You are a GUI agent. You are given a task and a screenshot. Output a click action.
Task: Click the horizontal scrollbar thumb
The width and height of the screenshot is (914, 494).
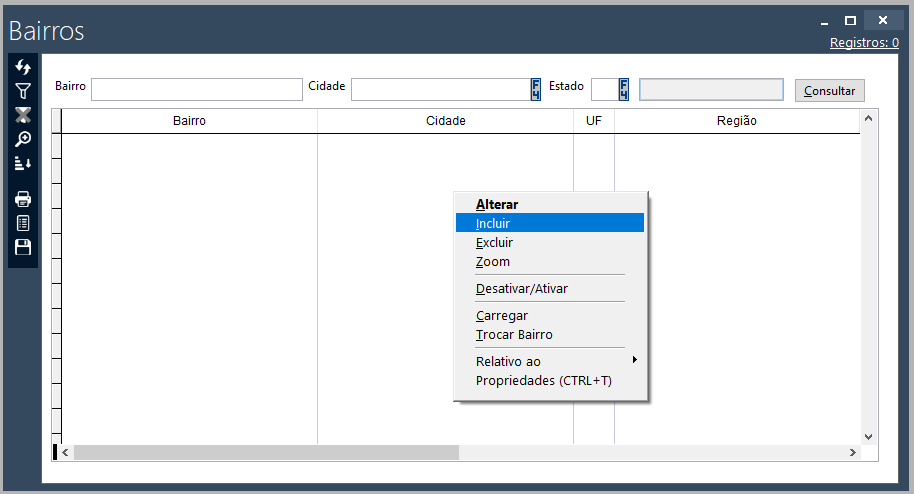(x=266, y=453)
